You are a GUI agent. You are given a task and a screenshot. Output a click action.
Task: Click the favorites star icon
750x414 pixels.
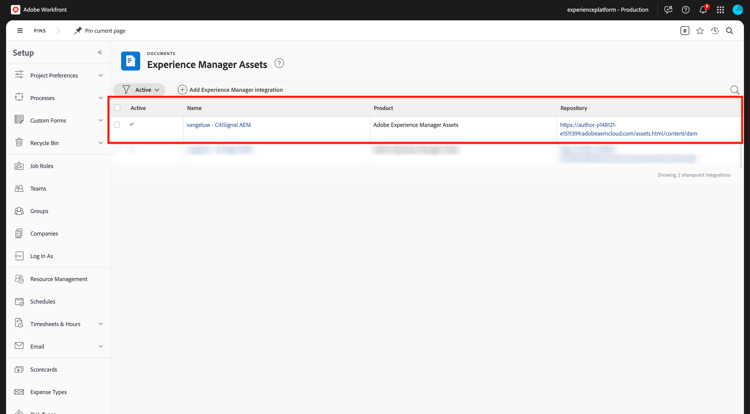[700, 31]
